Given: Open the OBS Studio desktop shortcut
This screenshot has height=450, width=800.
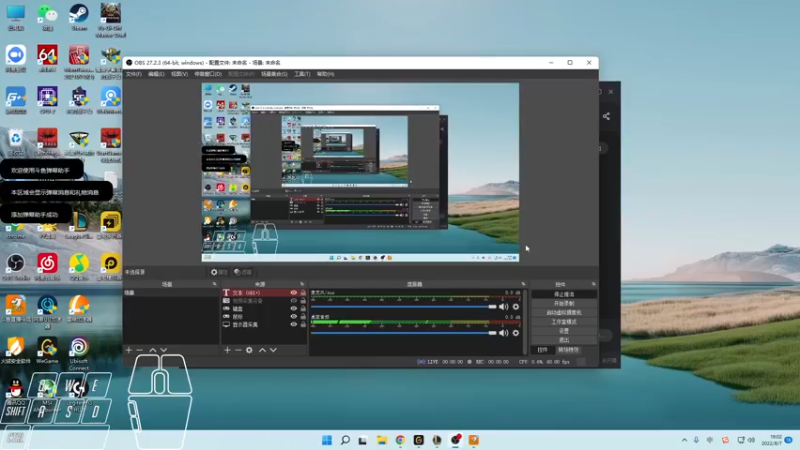Looking at the screenshot, I should coord(16,267).
